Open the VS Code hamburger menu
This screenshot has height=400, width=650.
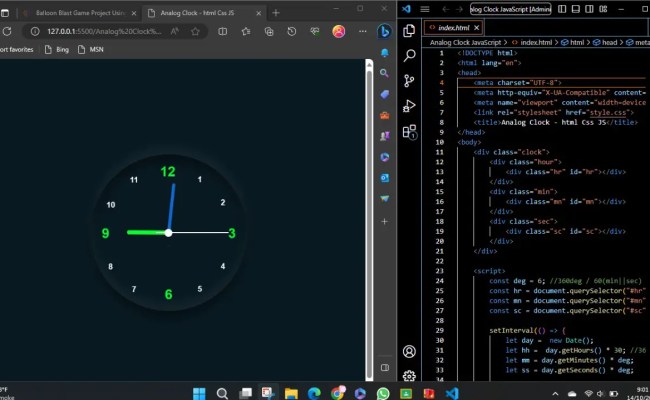tap(425, 9)
